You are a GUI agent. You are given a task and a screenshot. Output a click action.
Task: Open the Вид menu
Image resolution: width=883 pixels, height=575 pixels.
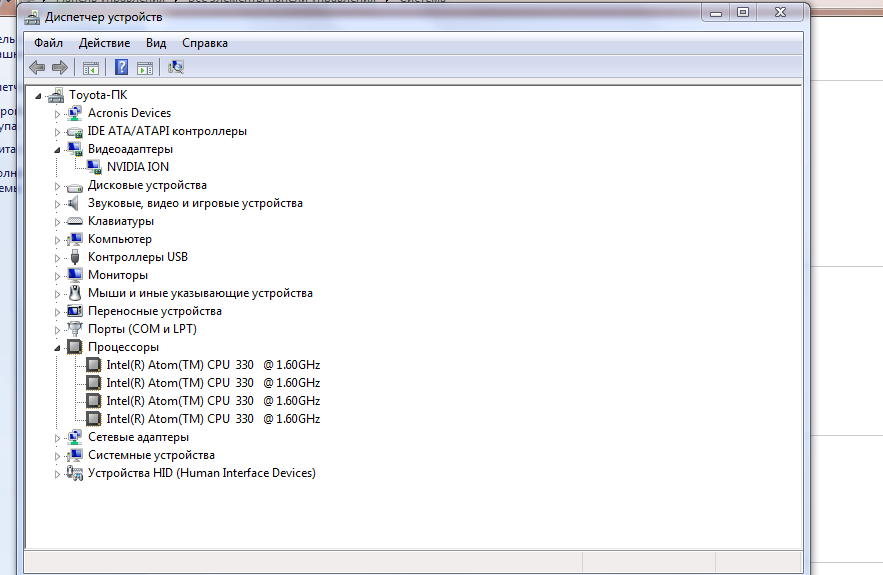pyautogui.click(x=156, y=43)
